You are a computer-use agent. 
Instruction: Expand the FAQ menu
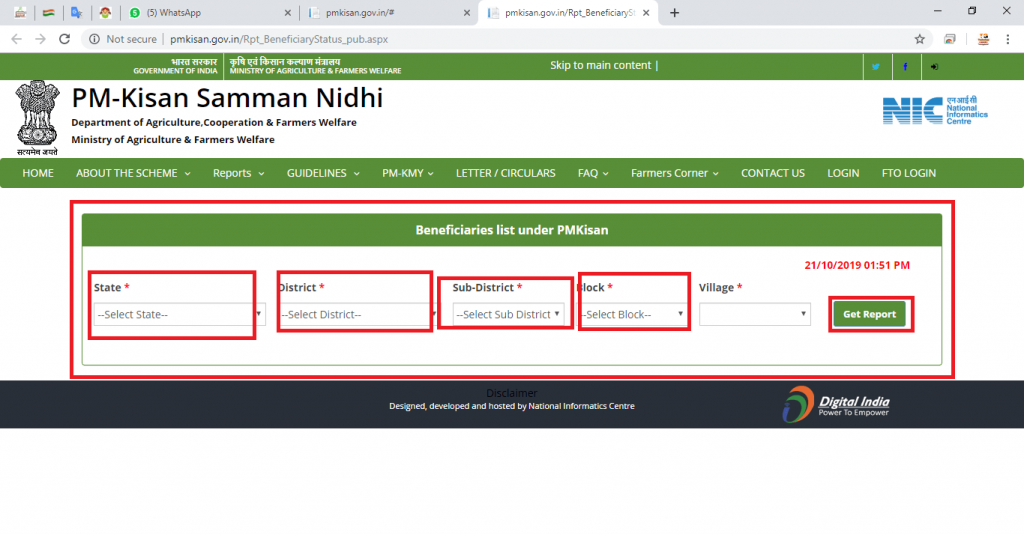point(593,173)
